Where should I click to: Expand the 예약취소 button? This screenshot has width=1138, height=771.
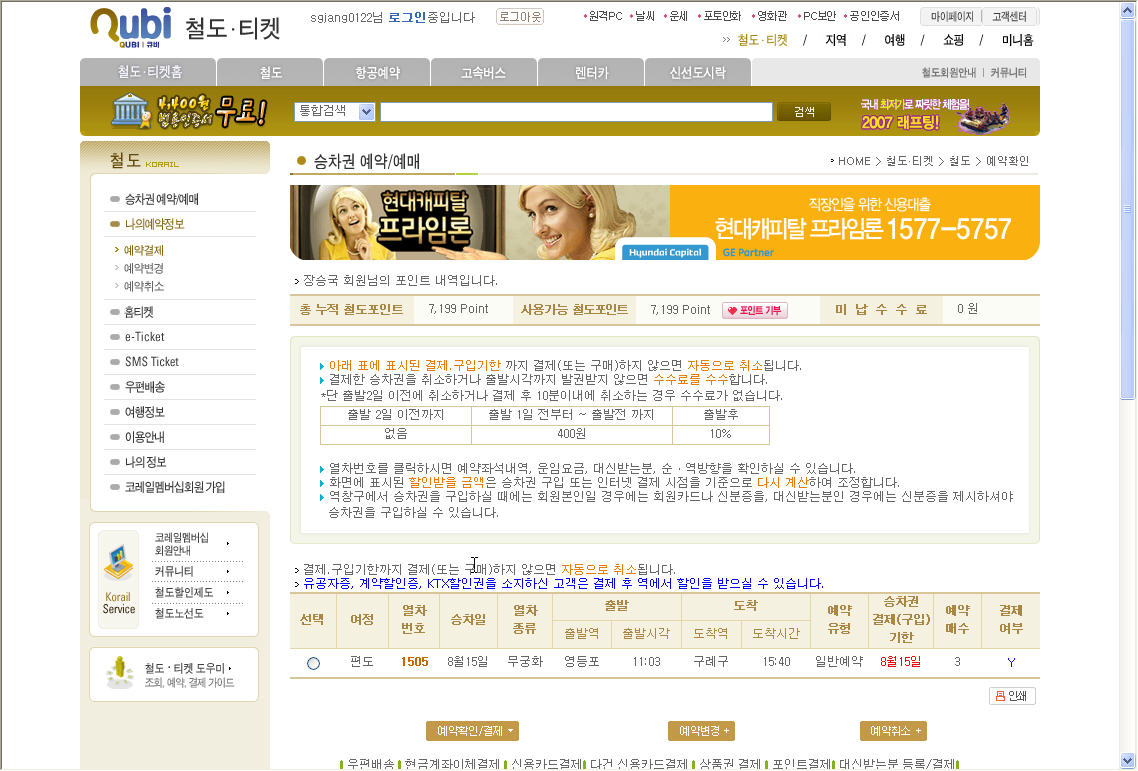[893, 731]
